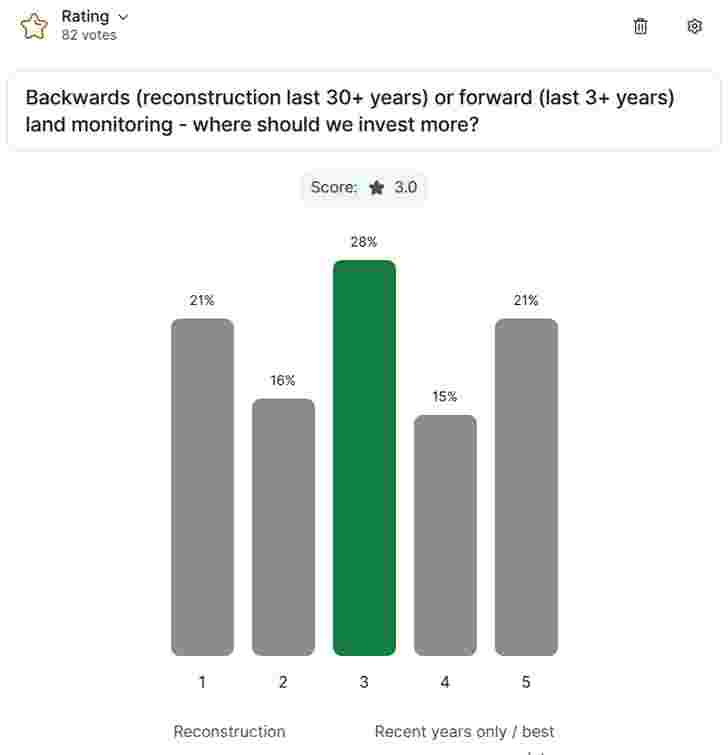Click the 16% bar for rating 2
This screenshot has width=728, height=755.
click(283, 527)
